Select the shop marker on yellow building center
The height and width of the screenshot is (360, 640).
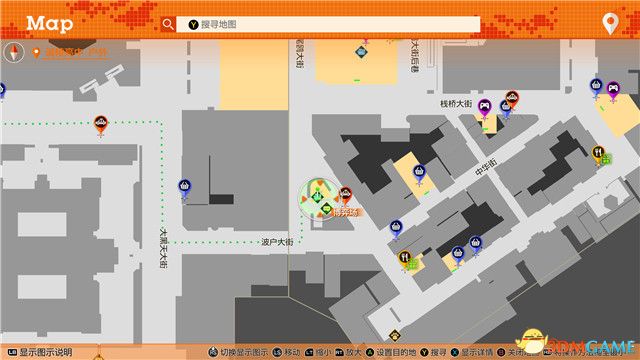point(419,173)
